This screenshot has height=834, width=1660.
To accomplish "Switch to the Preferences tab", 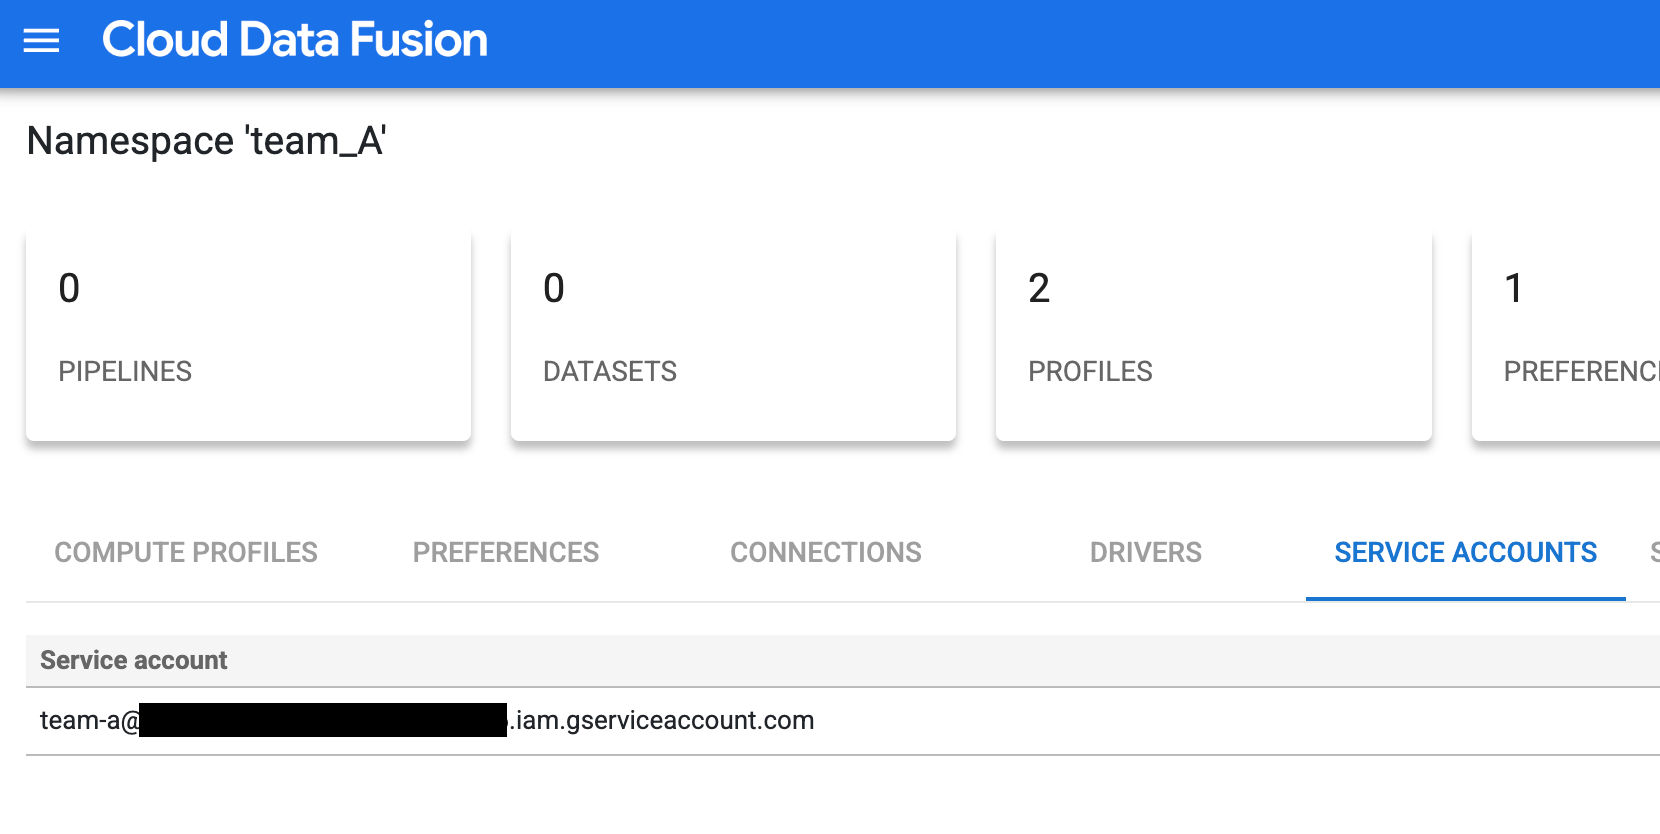I will coord(505,551).
